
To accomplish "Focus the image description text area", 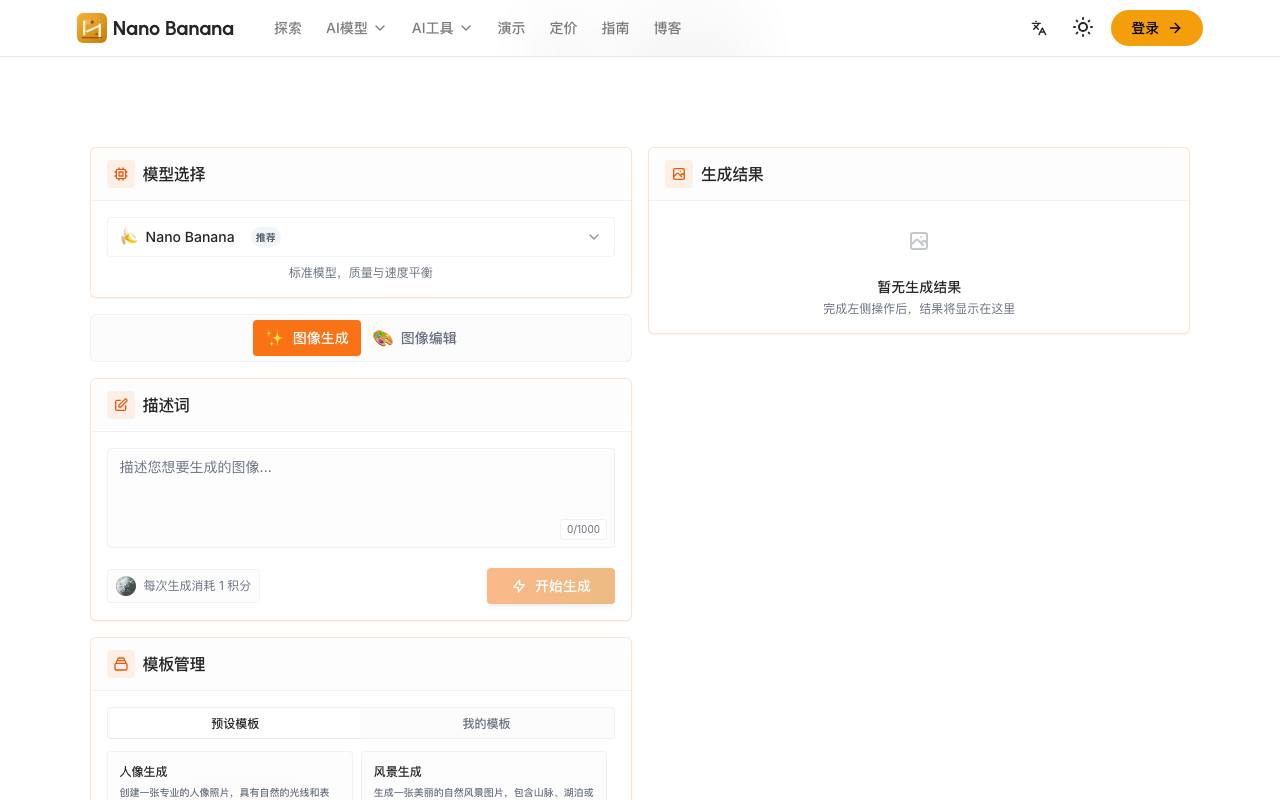I will [361, 498].
